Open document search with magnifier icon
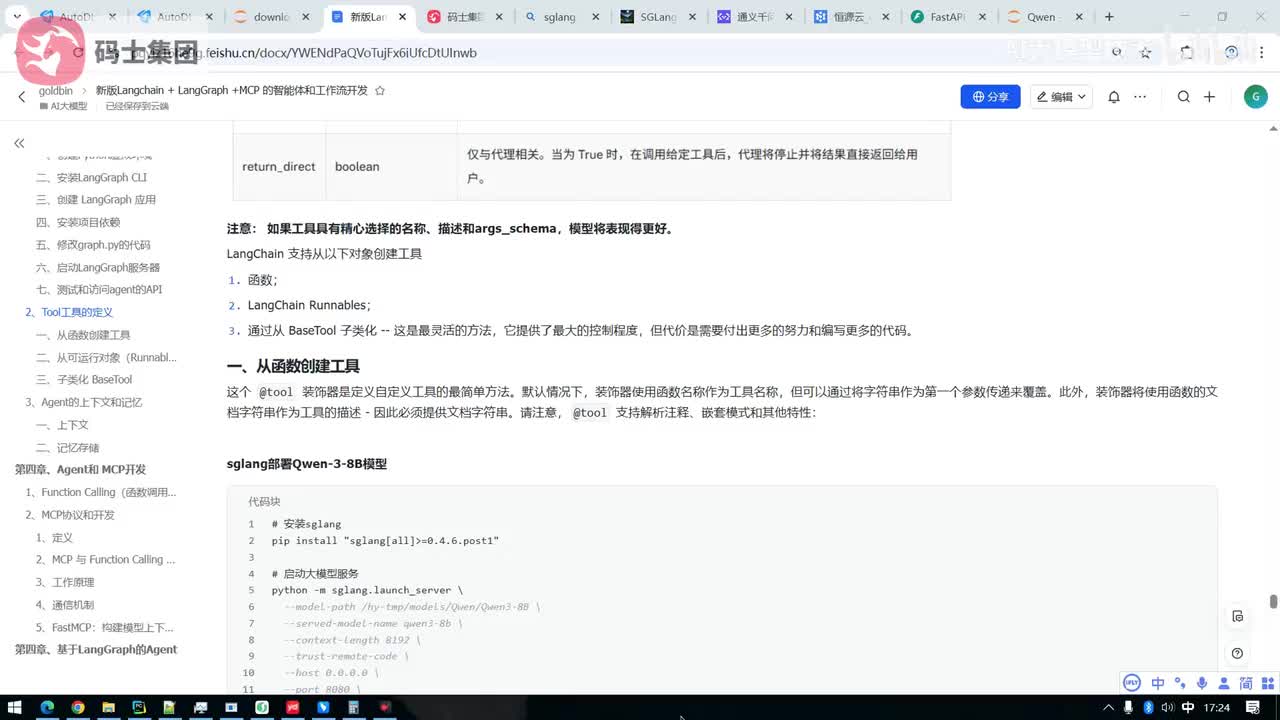Image resolution: width=1280 pixels, height=720 pixels. pos(1184,97)
